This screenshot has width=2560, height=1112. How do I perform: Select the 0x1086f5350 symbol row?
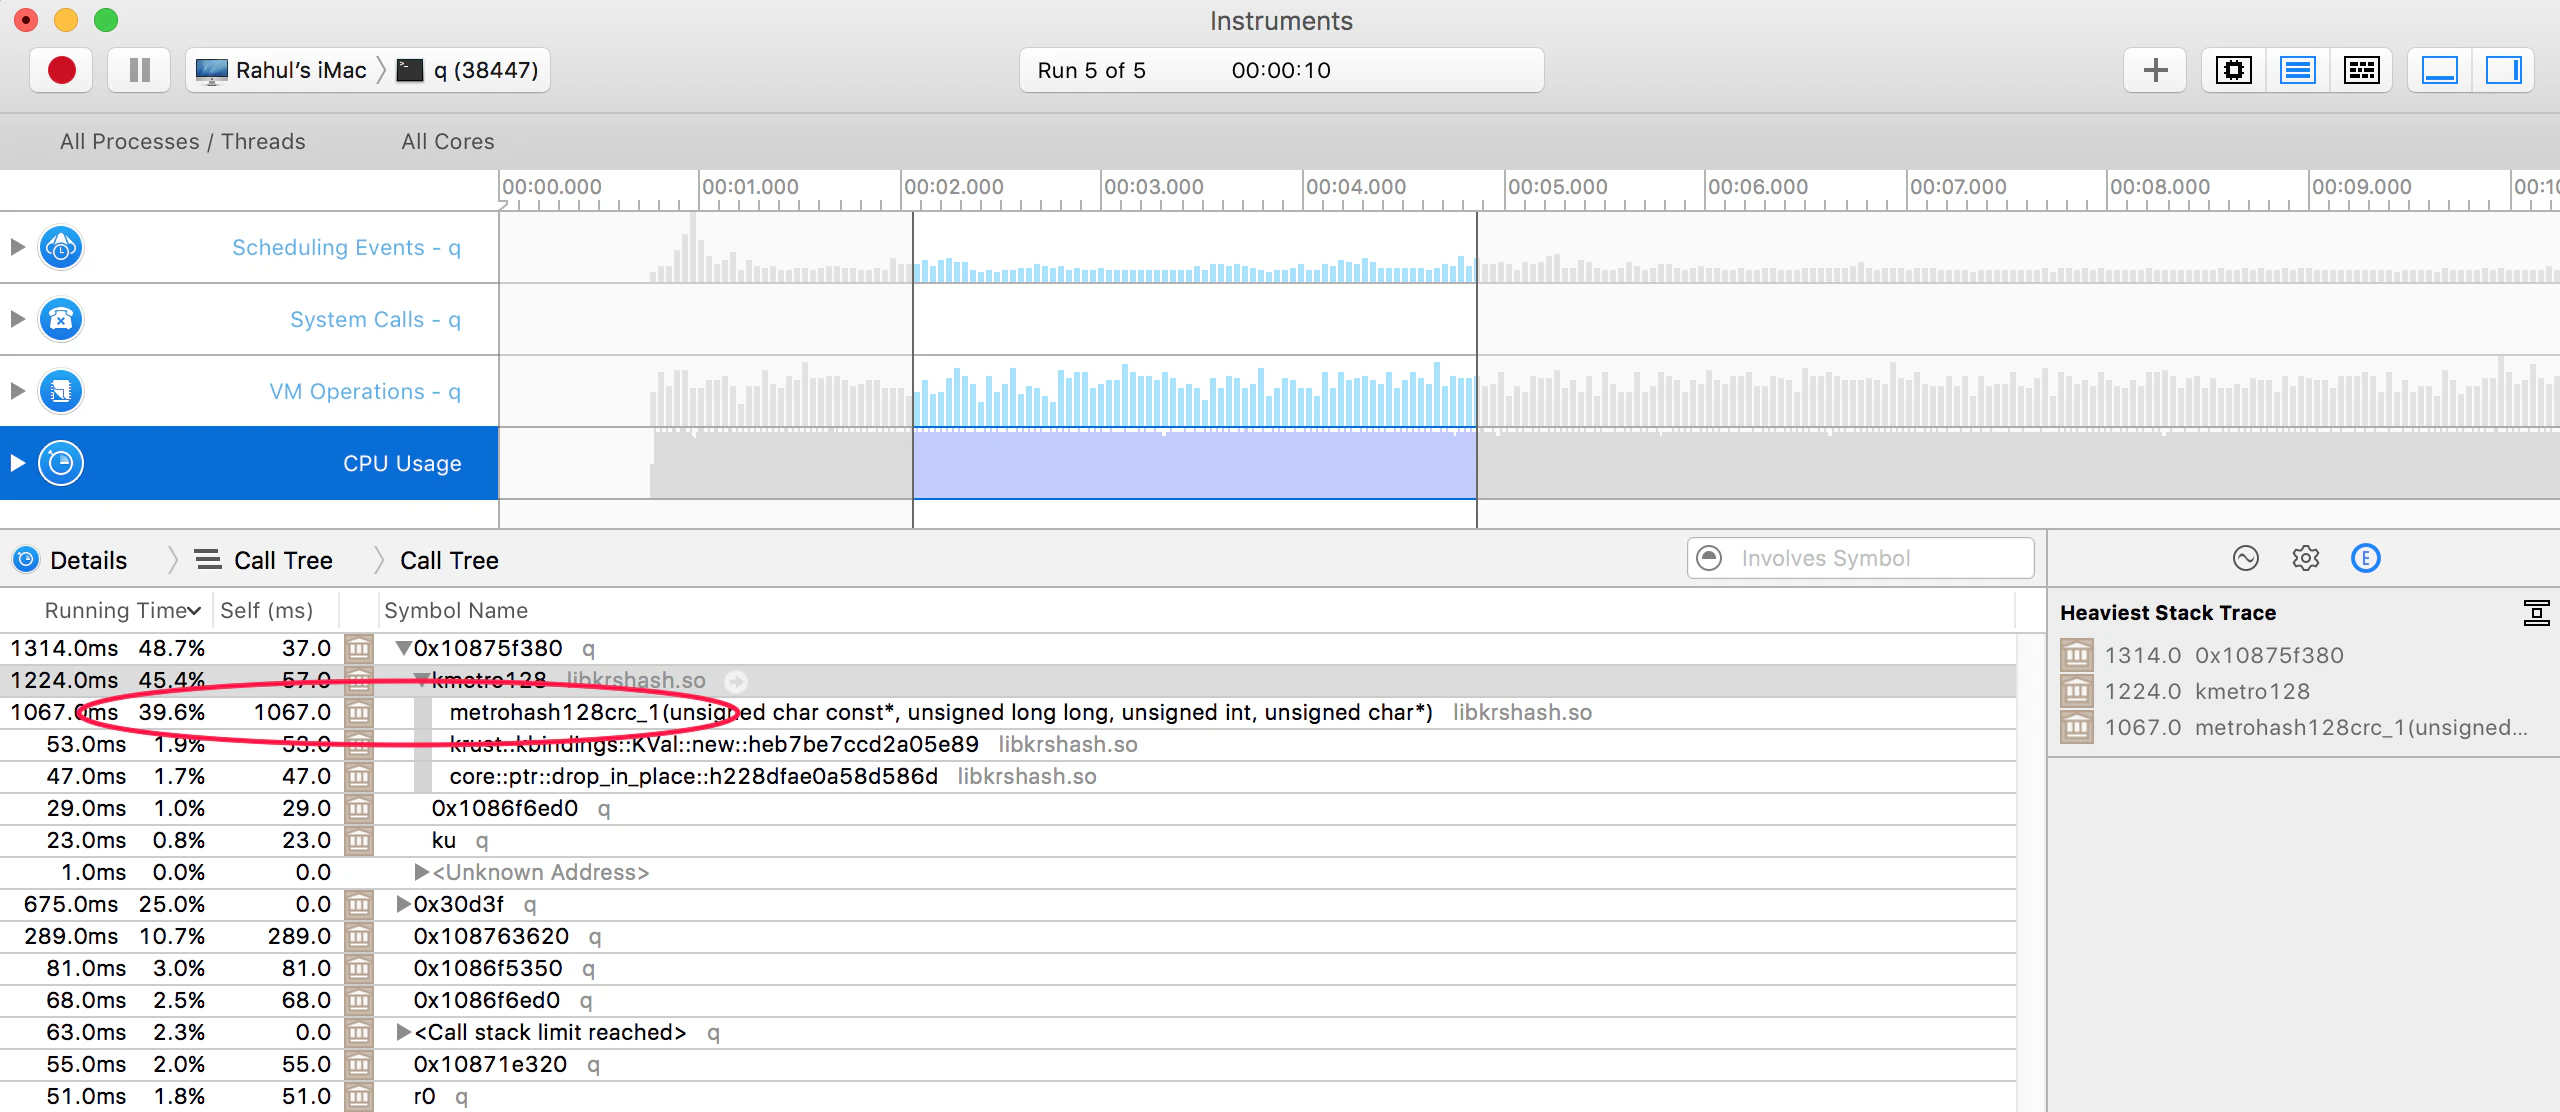tap(1008, 968)
